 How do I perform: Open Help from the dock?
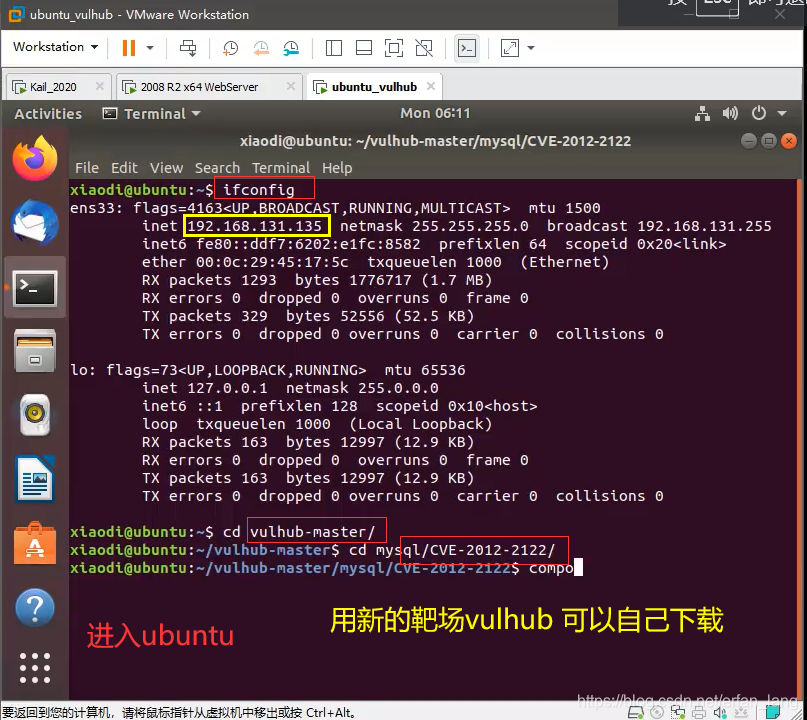click(x=35, y=608)
